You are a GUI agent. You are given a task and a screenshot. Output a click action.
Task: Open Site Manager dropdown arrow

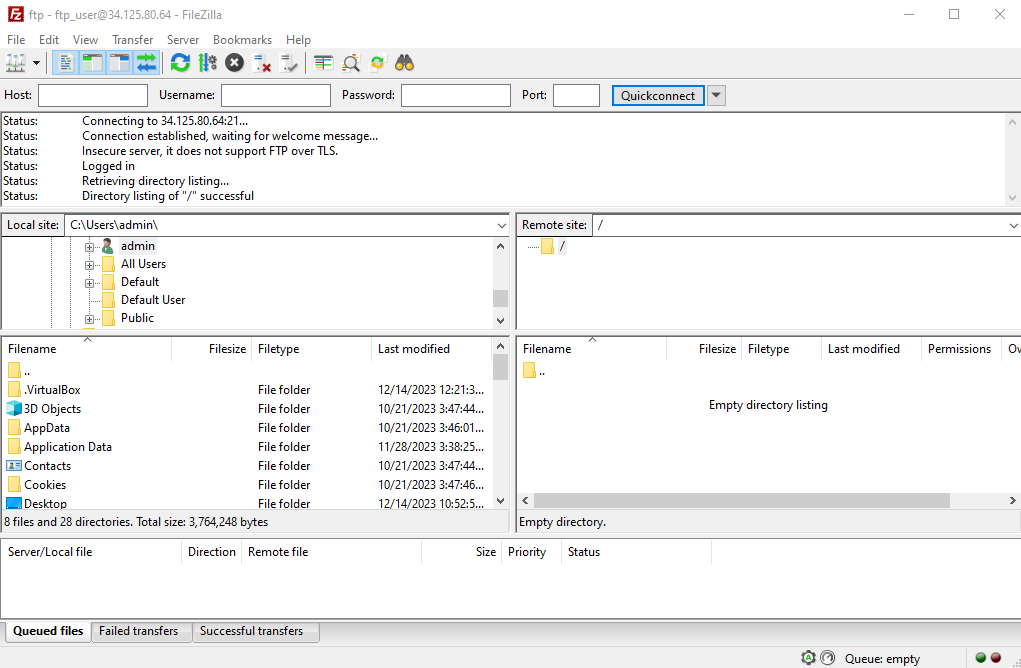pos(36,63)
